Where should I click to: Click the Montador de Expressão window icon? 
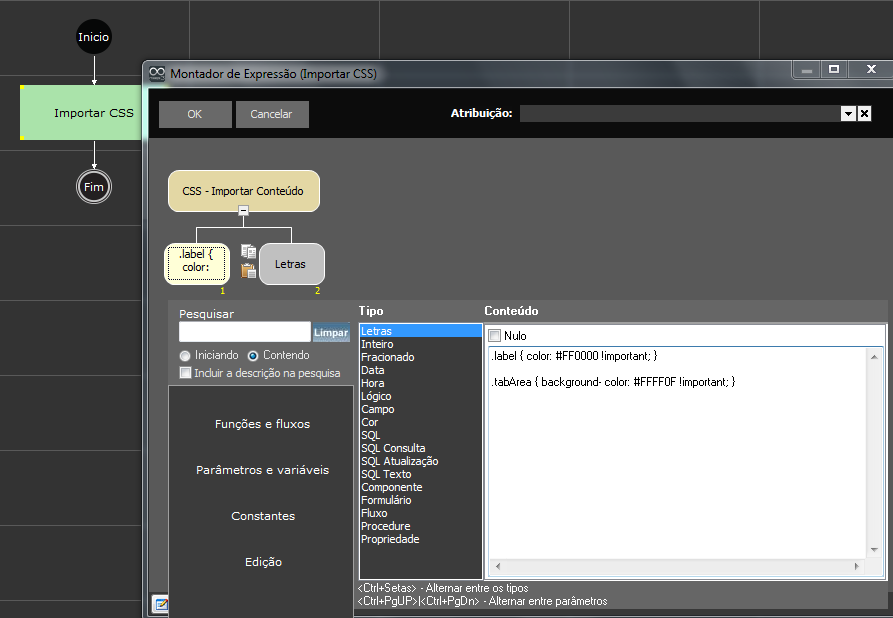point(157,73)
